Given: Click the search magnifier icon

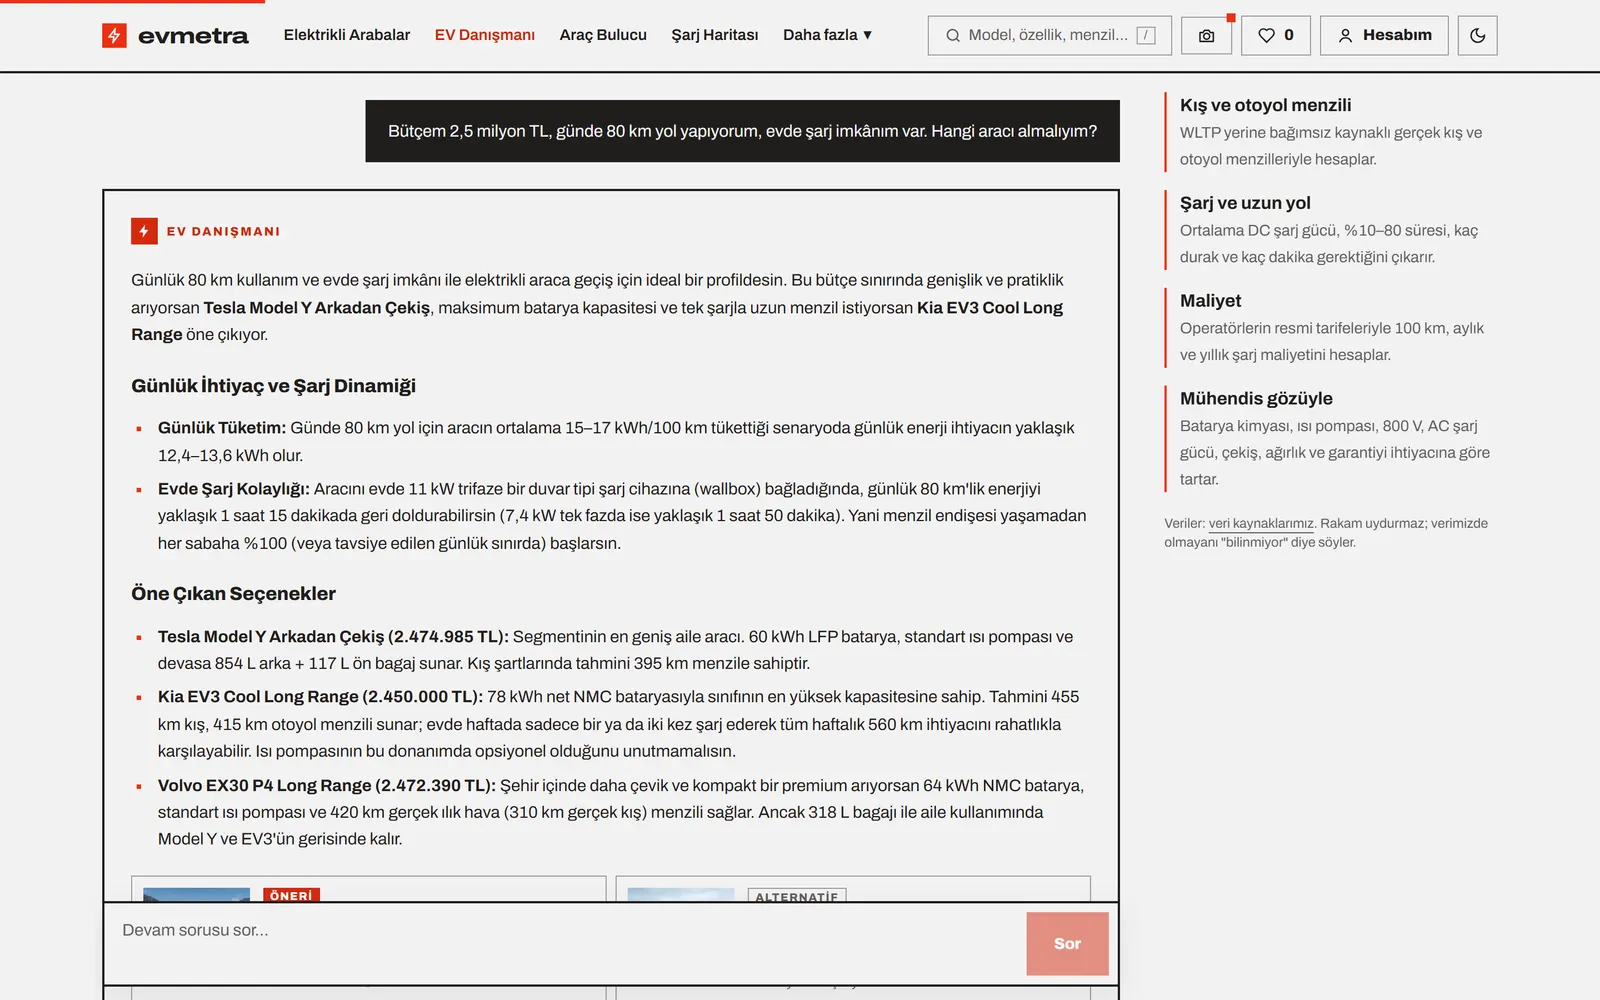Looking at the screenshot, I should [x=953, y=36].
